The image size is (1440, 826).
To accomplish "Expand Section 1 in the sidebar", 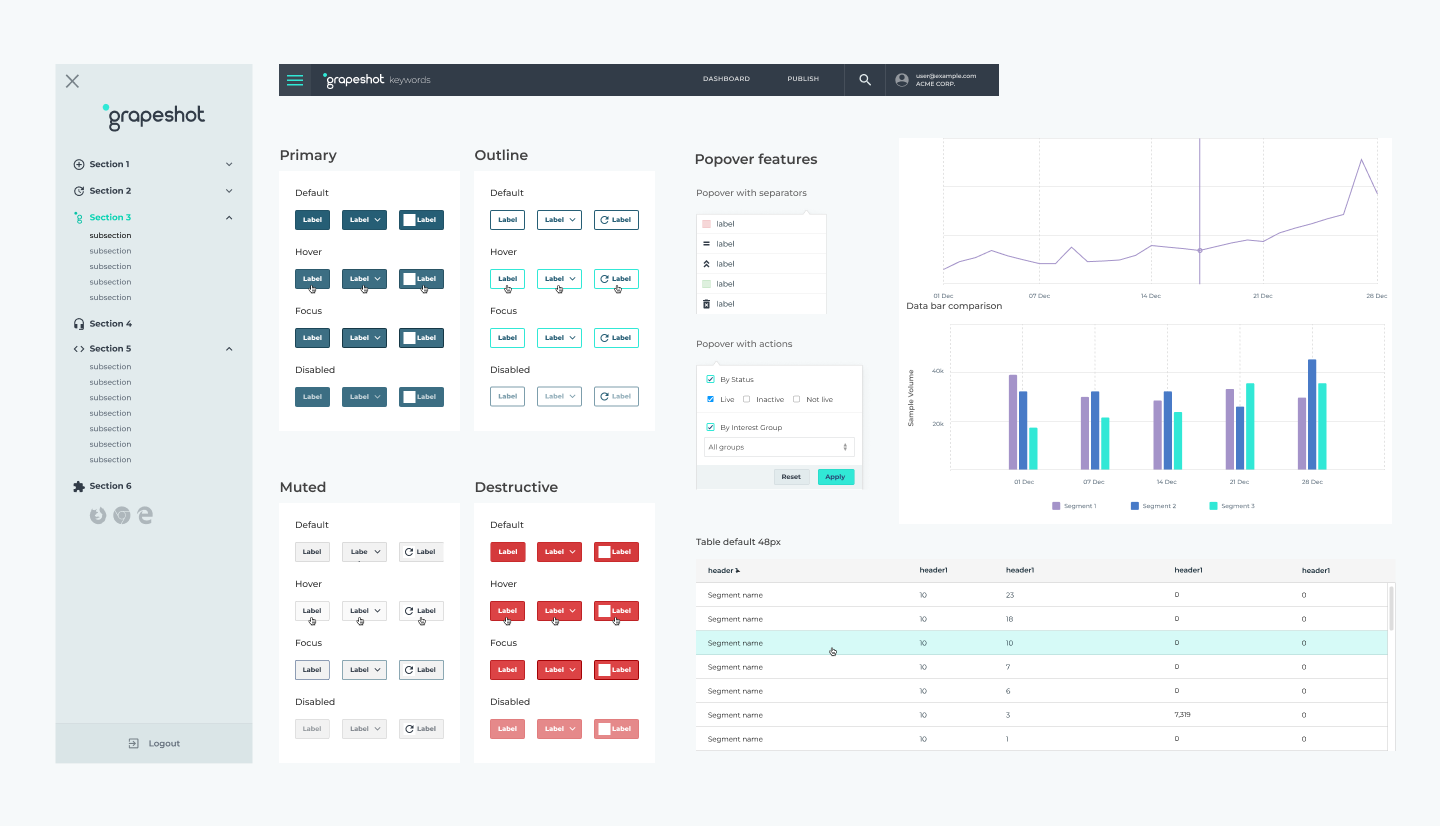I will [229, 163].
